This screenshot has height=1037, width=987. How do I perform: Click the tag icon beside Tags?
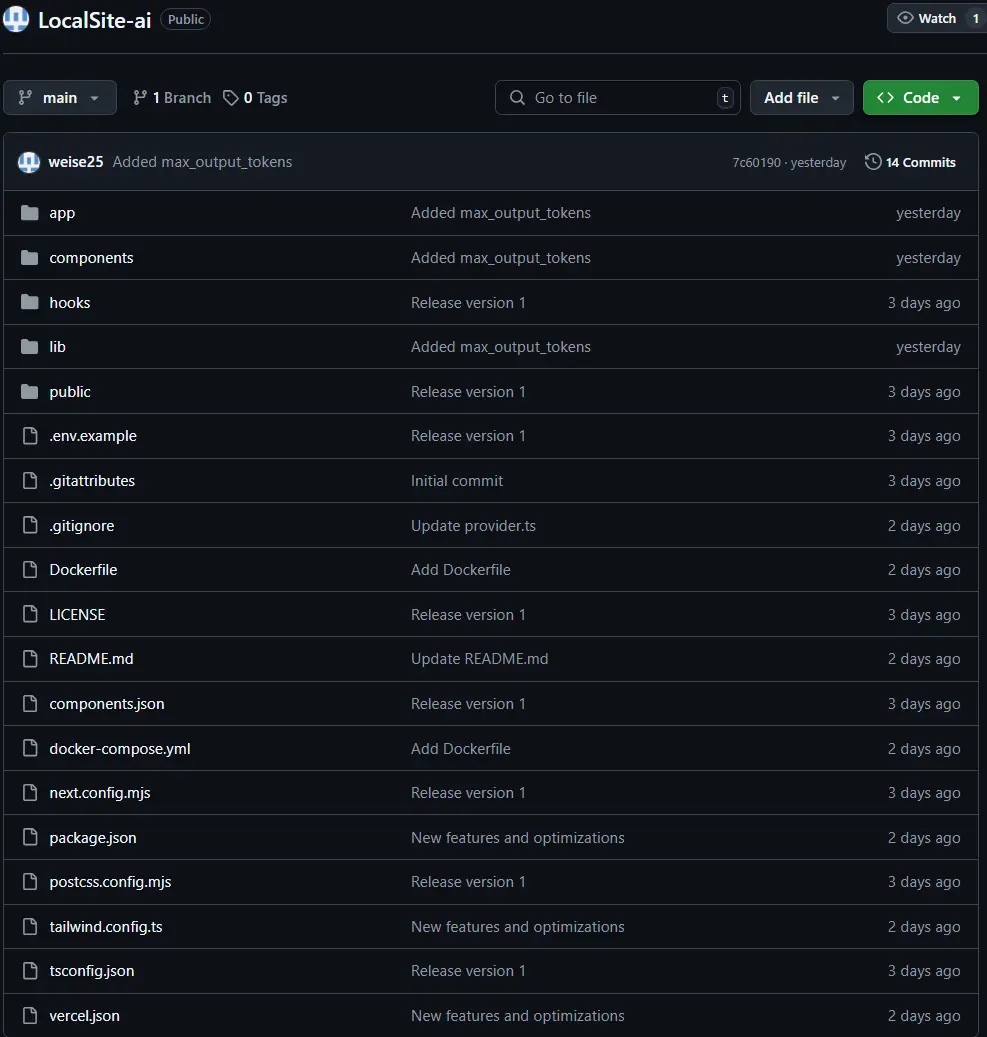click(231, 98)
